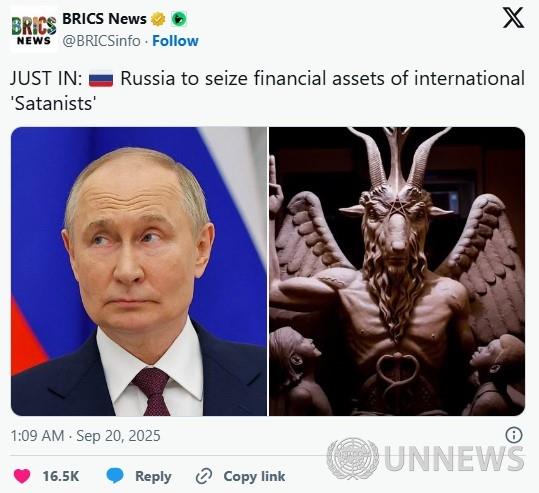This screenshot has height=493, width=539.
Task: Click the blue reply bubble icon
Action: 115,476
